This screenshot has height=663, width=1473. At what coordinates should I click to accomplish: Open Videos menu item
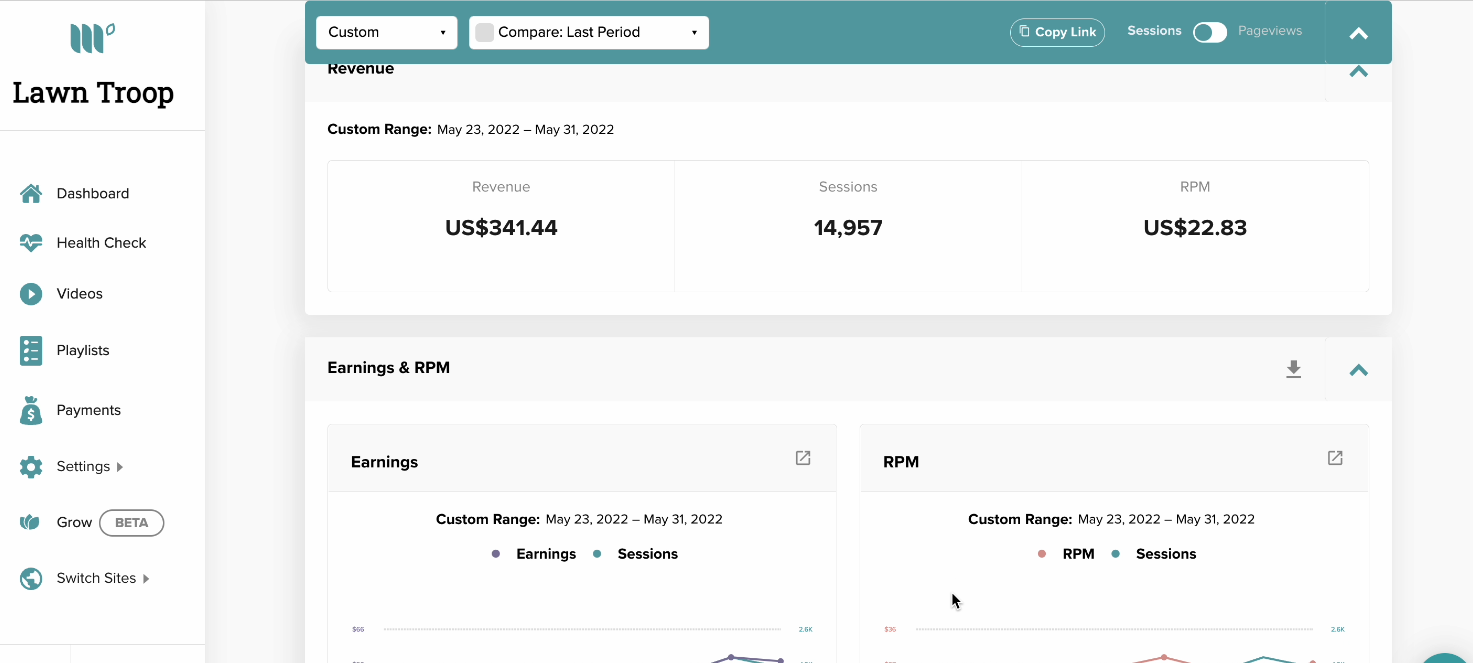pos(80,294)
